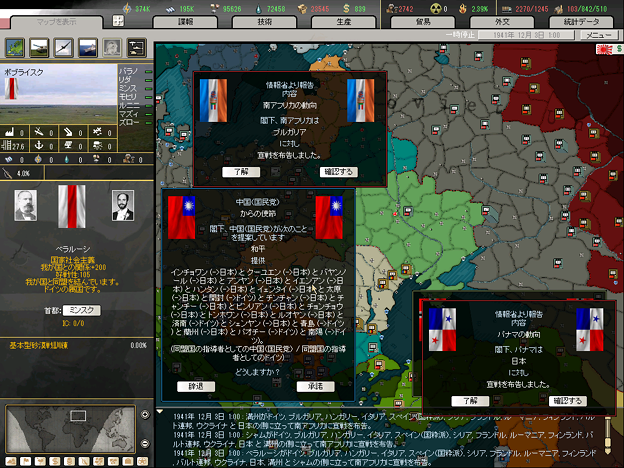The image size is (624, 468).
Task: Click the large Belarus flag in country panel
Action: pyautogui.click(x=72, y=207)
